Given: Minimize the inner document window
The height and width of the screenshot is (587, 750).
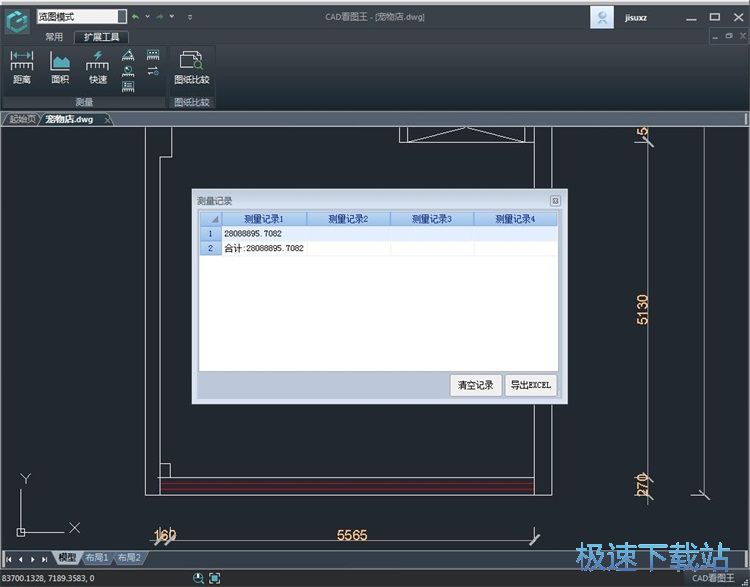Looking at the screenshot, I should click(x=715, y=36).
